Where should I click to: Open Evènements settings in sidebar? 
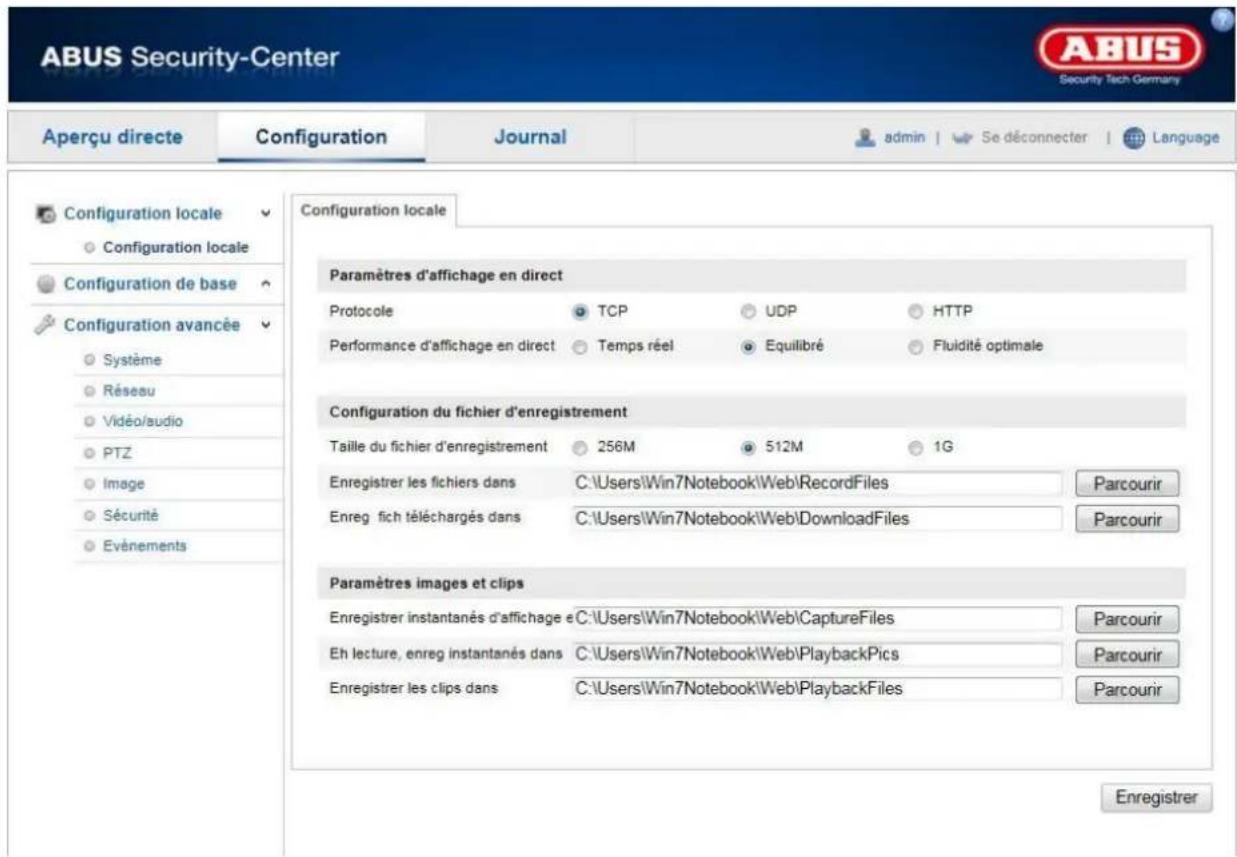(143, 546)
